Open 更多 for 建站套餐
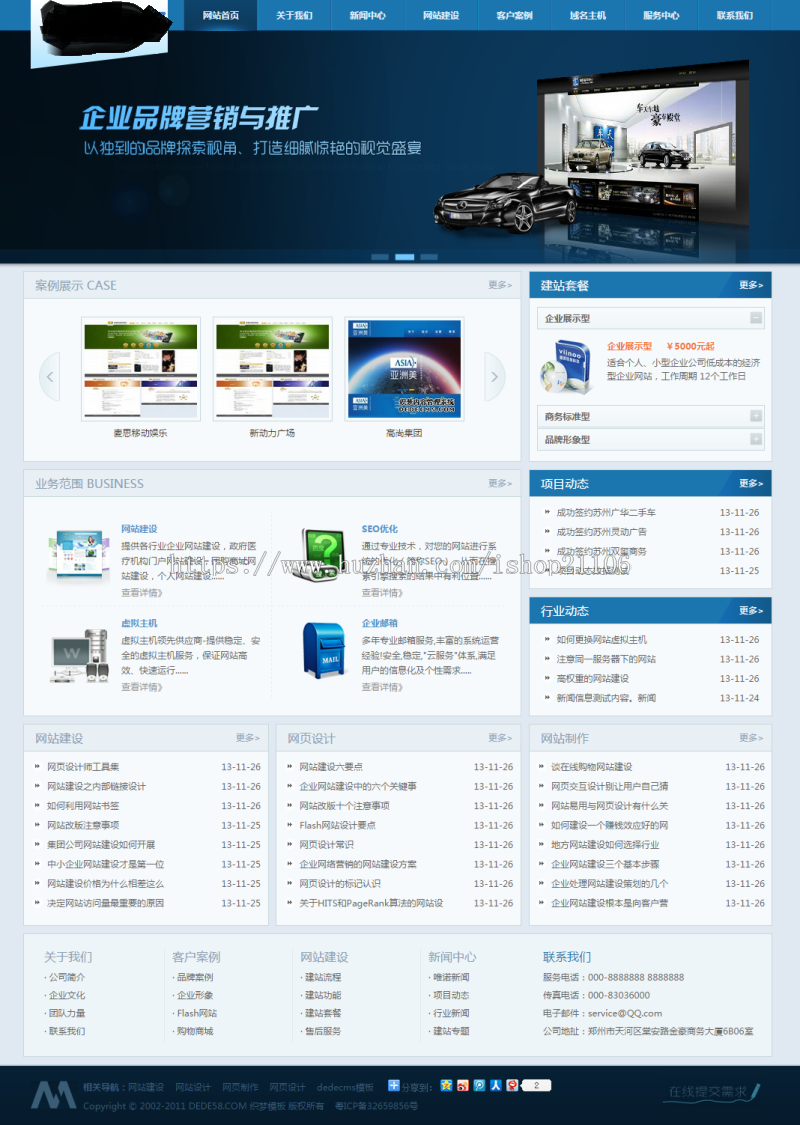The height and width of the screenshot is (1125, 800). tap(751, 285)
